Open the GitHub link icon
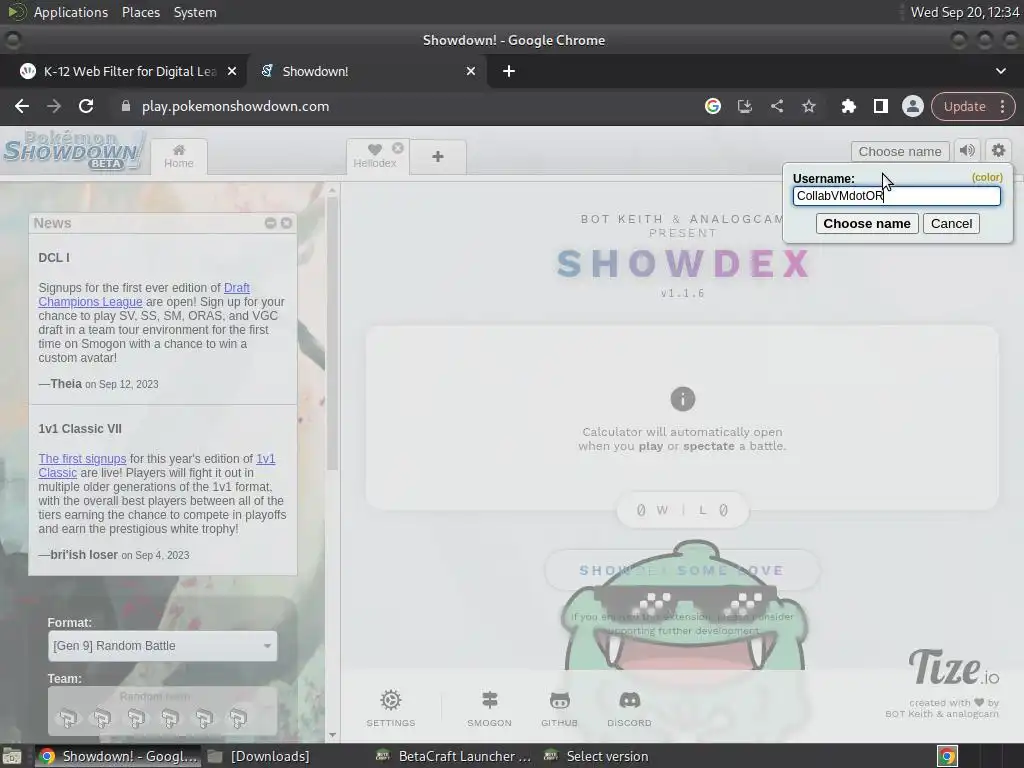The image size is (1024, 768). pos(559,708)
